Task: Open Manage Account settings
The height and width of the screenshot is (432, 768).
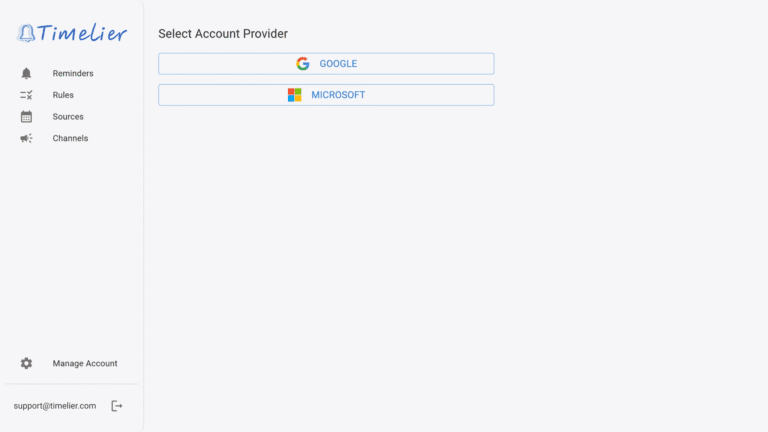Action: [85, 364]
